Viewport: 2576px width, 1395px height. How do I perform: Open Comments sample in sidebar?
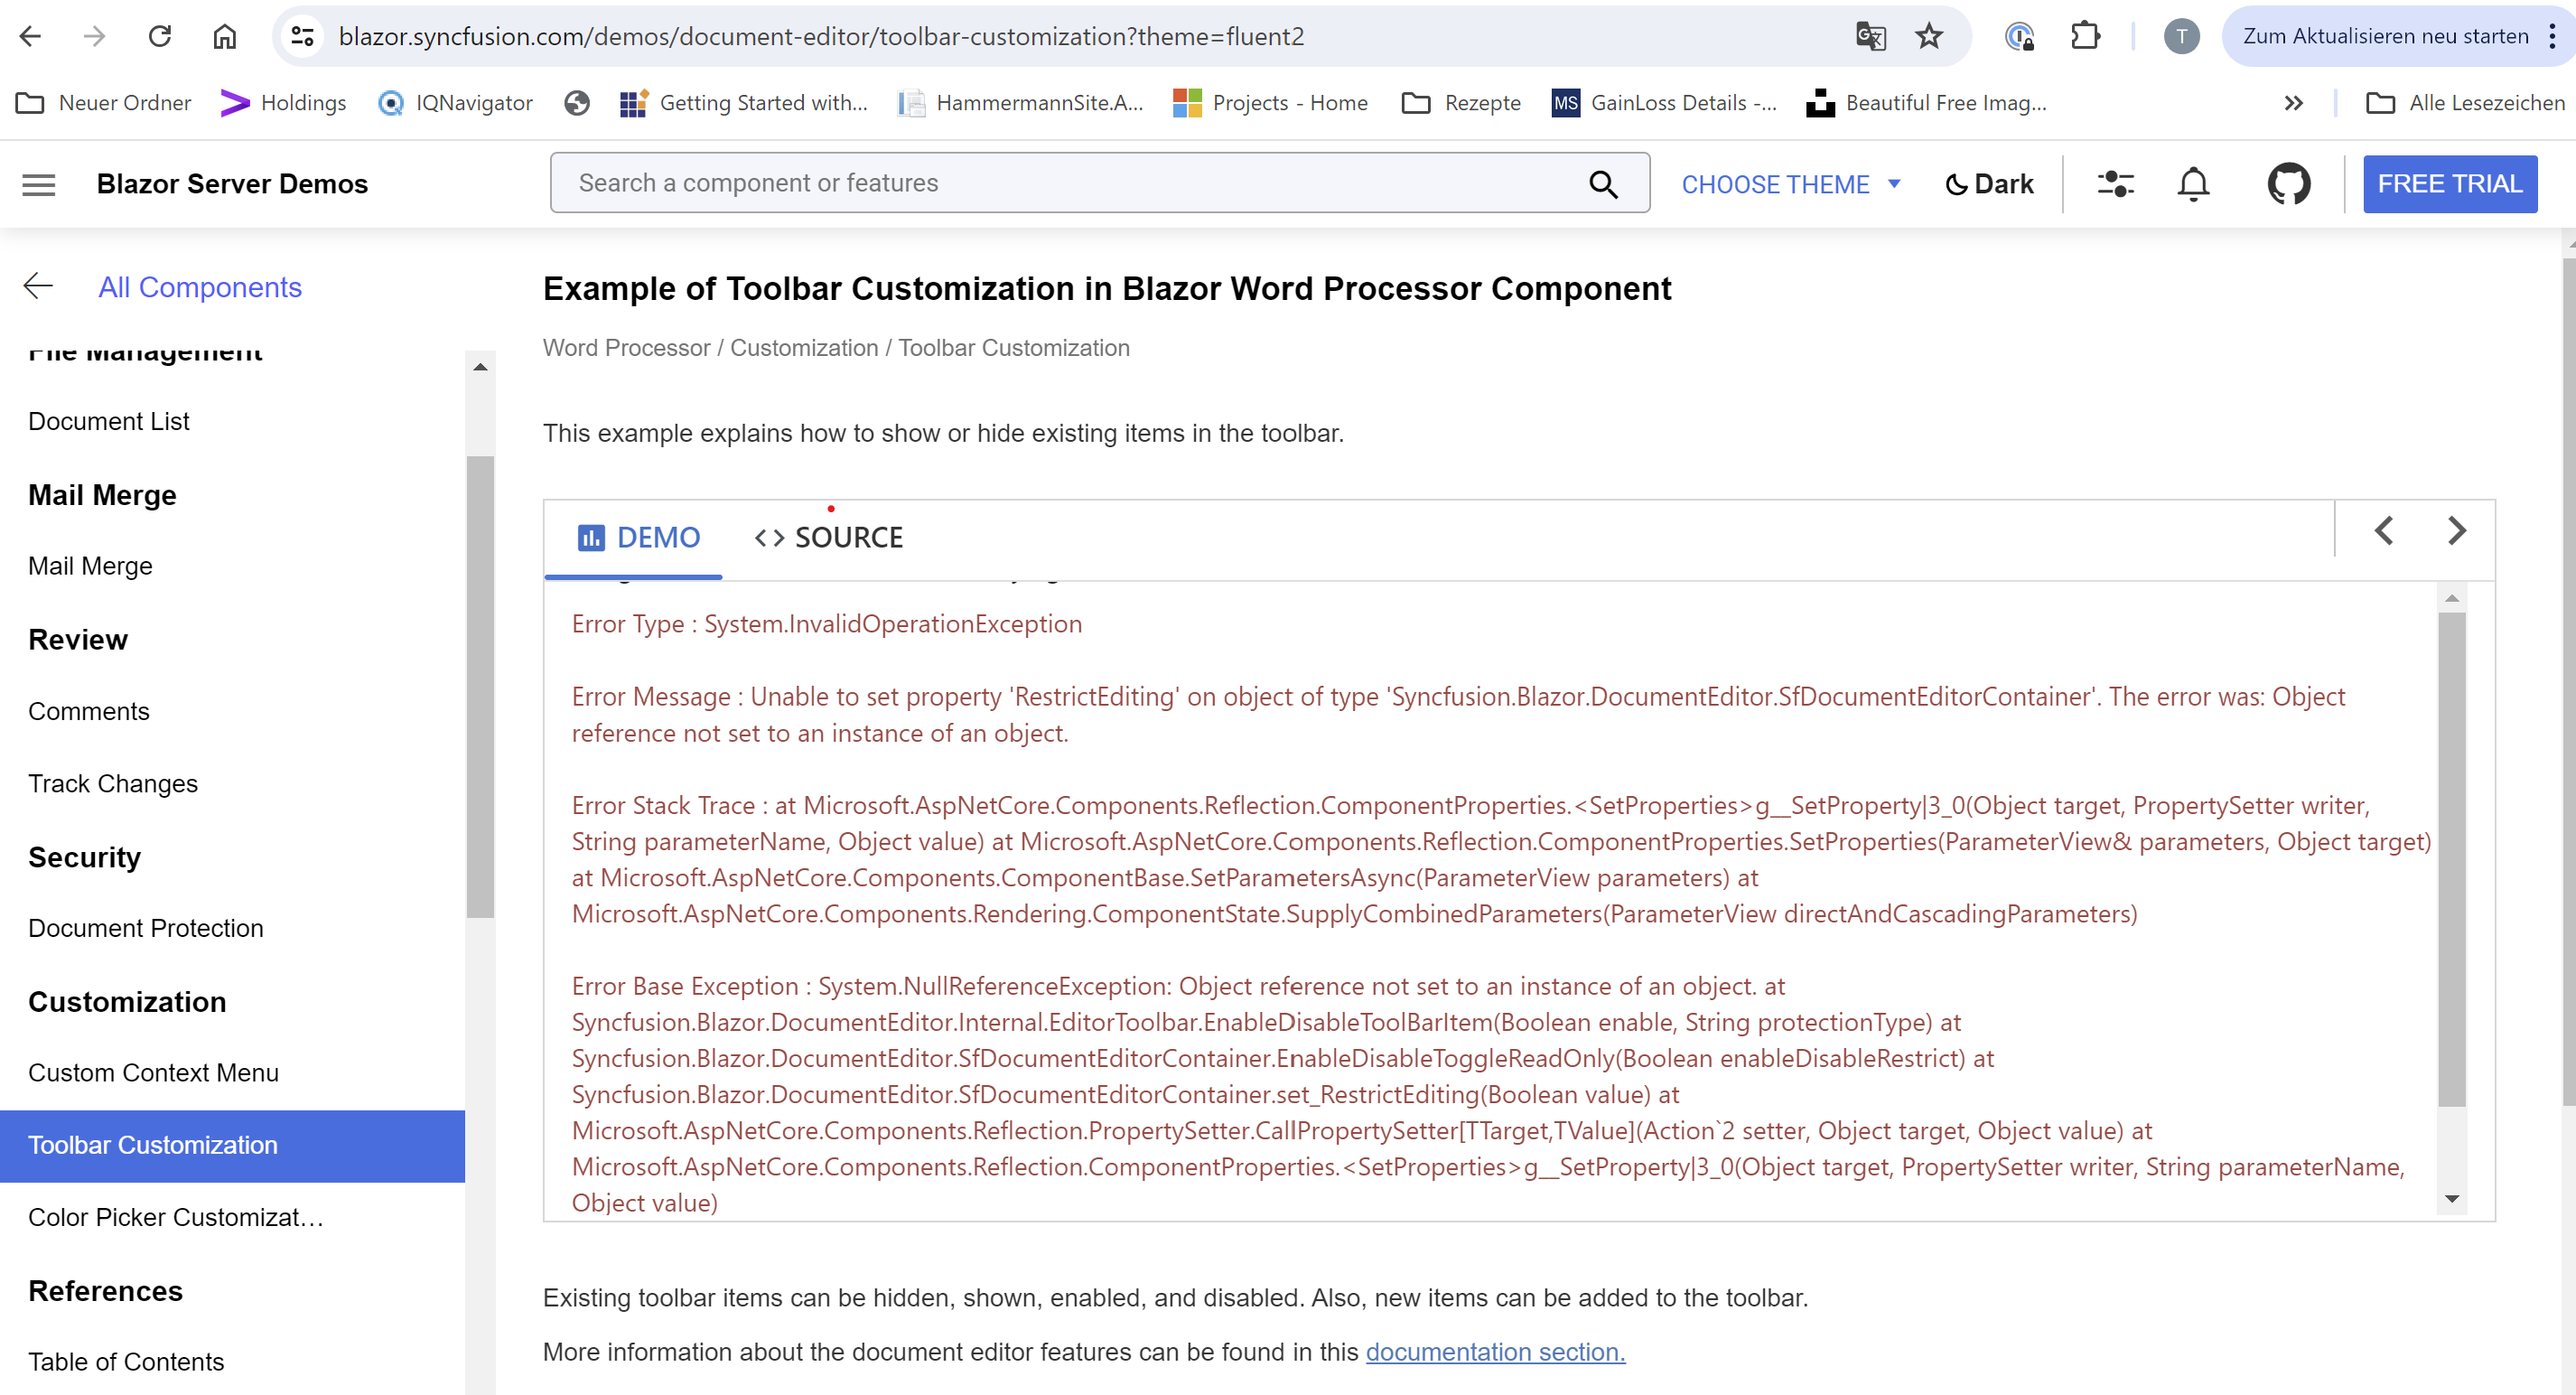pos(89,711)
